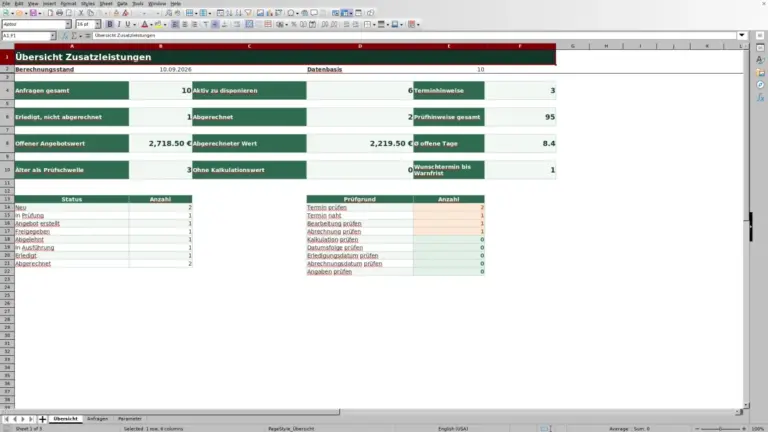Click Sort Ascending icon
The image size is (768, 432).
[229, 13]
